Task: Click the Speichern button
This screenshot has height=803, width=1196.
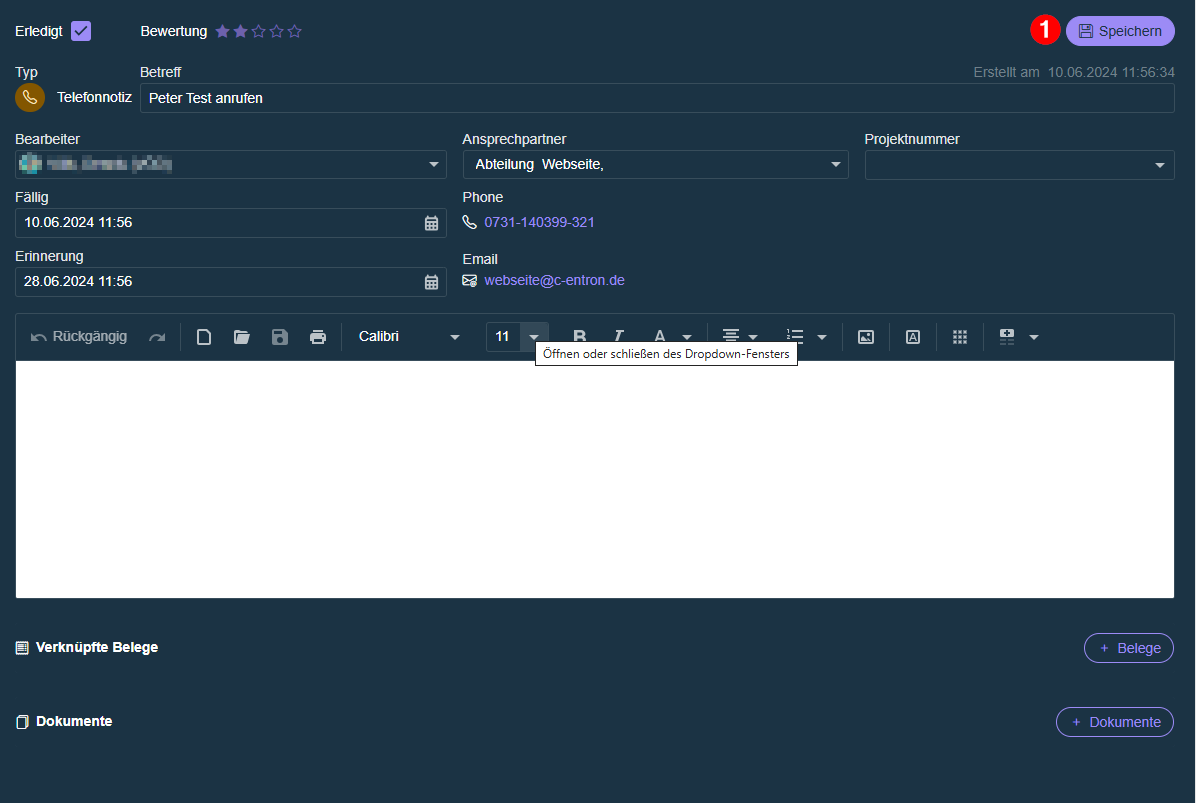Action: (x=1120, y=30)
